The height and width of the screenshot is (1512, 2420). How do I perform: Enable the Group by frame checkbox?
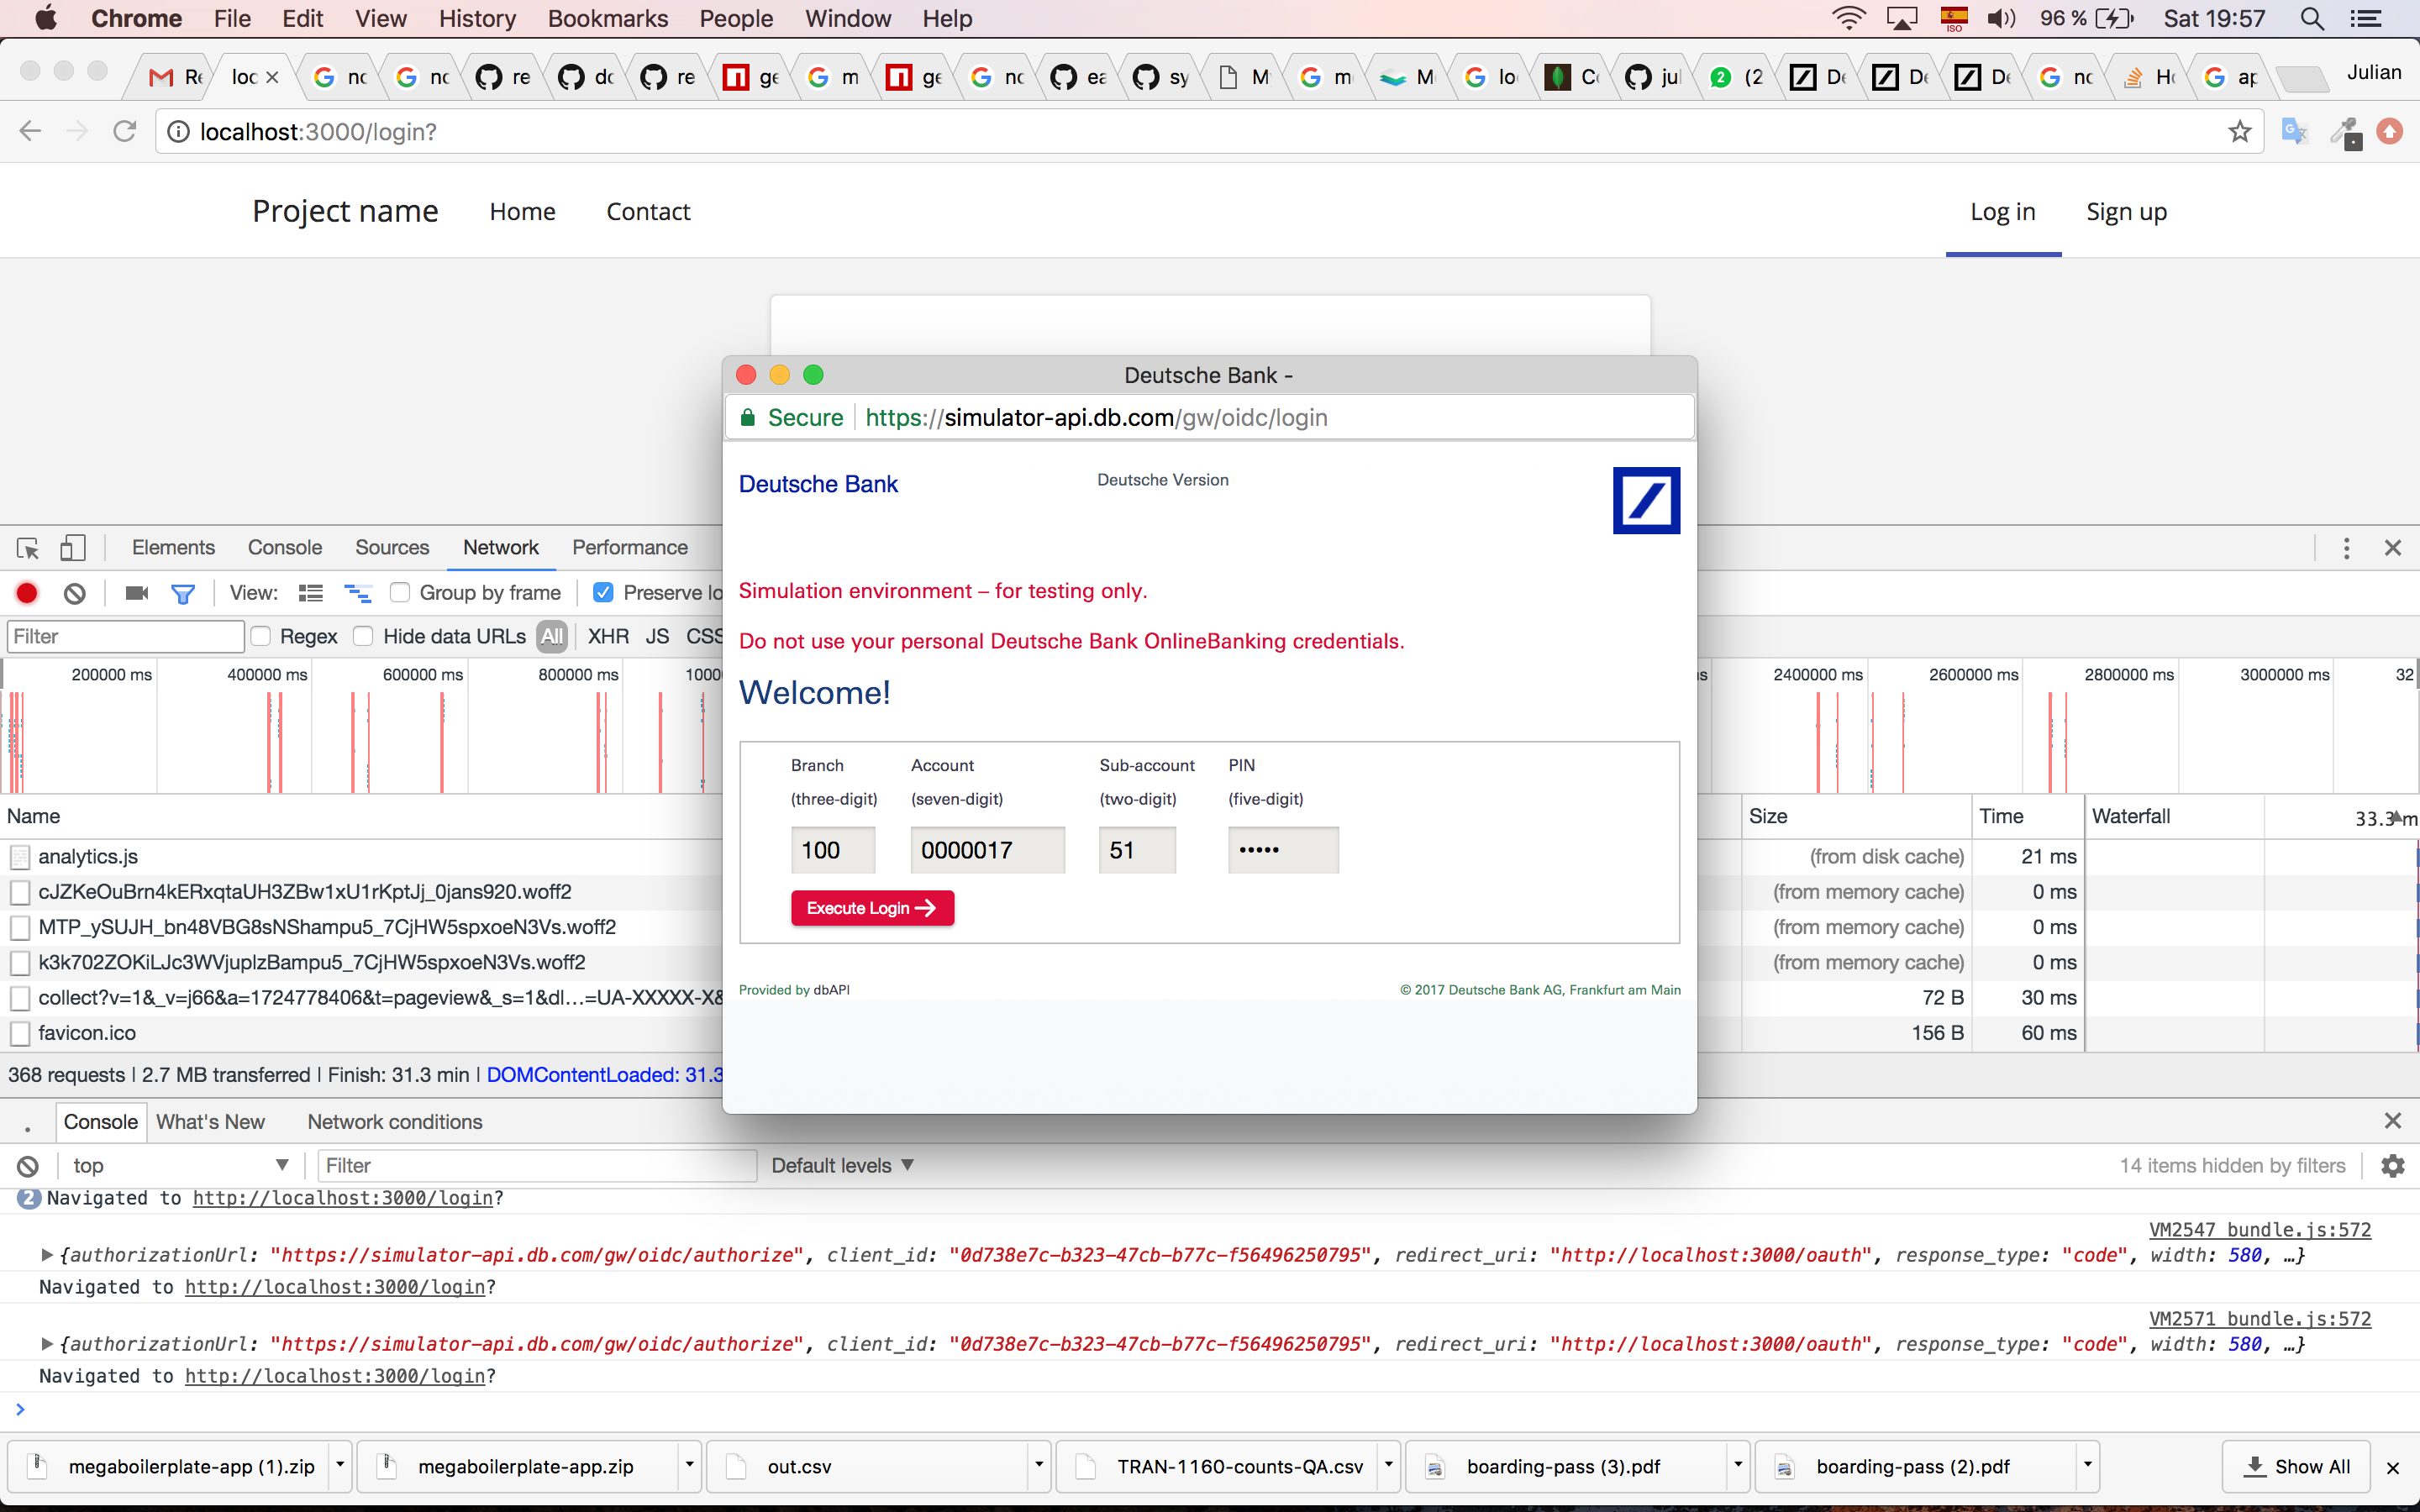click(400, 593)
